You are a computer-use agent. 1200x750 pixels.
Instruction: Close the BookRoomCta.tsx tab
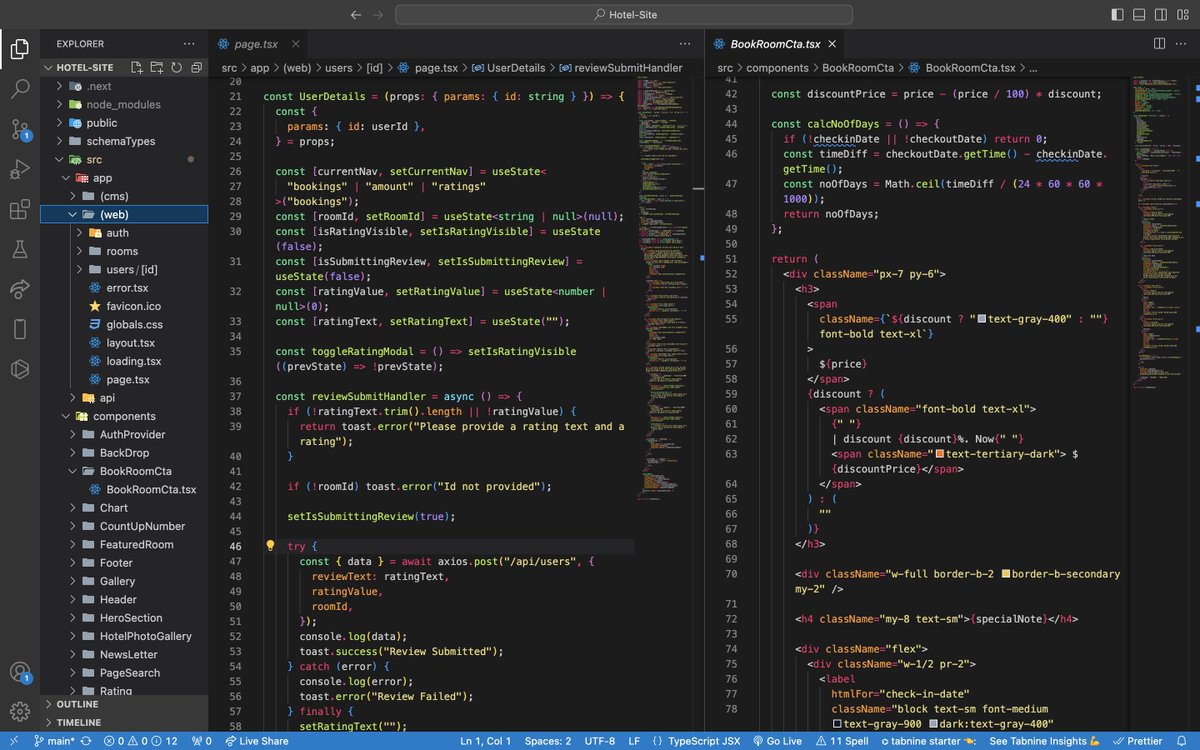832,44
